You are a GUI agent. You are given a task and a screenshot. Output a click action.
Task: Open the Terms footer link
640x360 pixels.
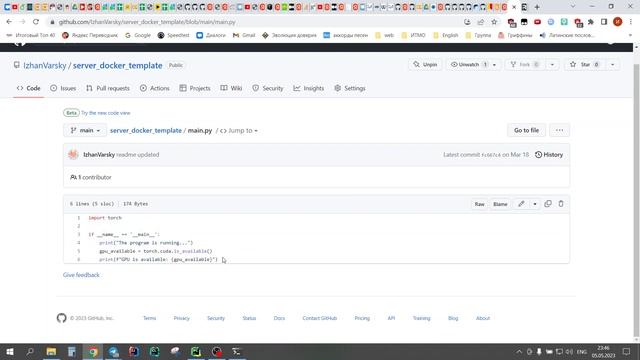coord(149,318)
